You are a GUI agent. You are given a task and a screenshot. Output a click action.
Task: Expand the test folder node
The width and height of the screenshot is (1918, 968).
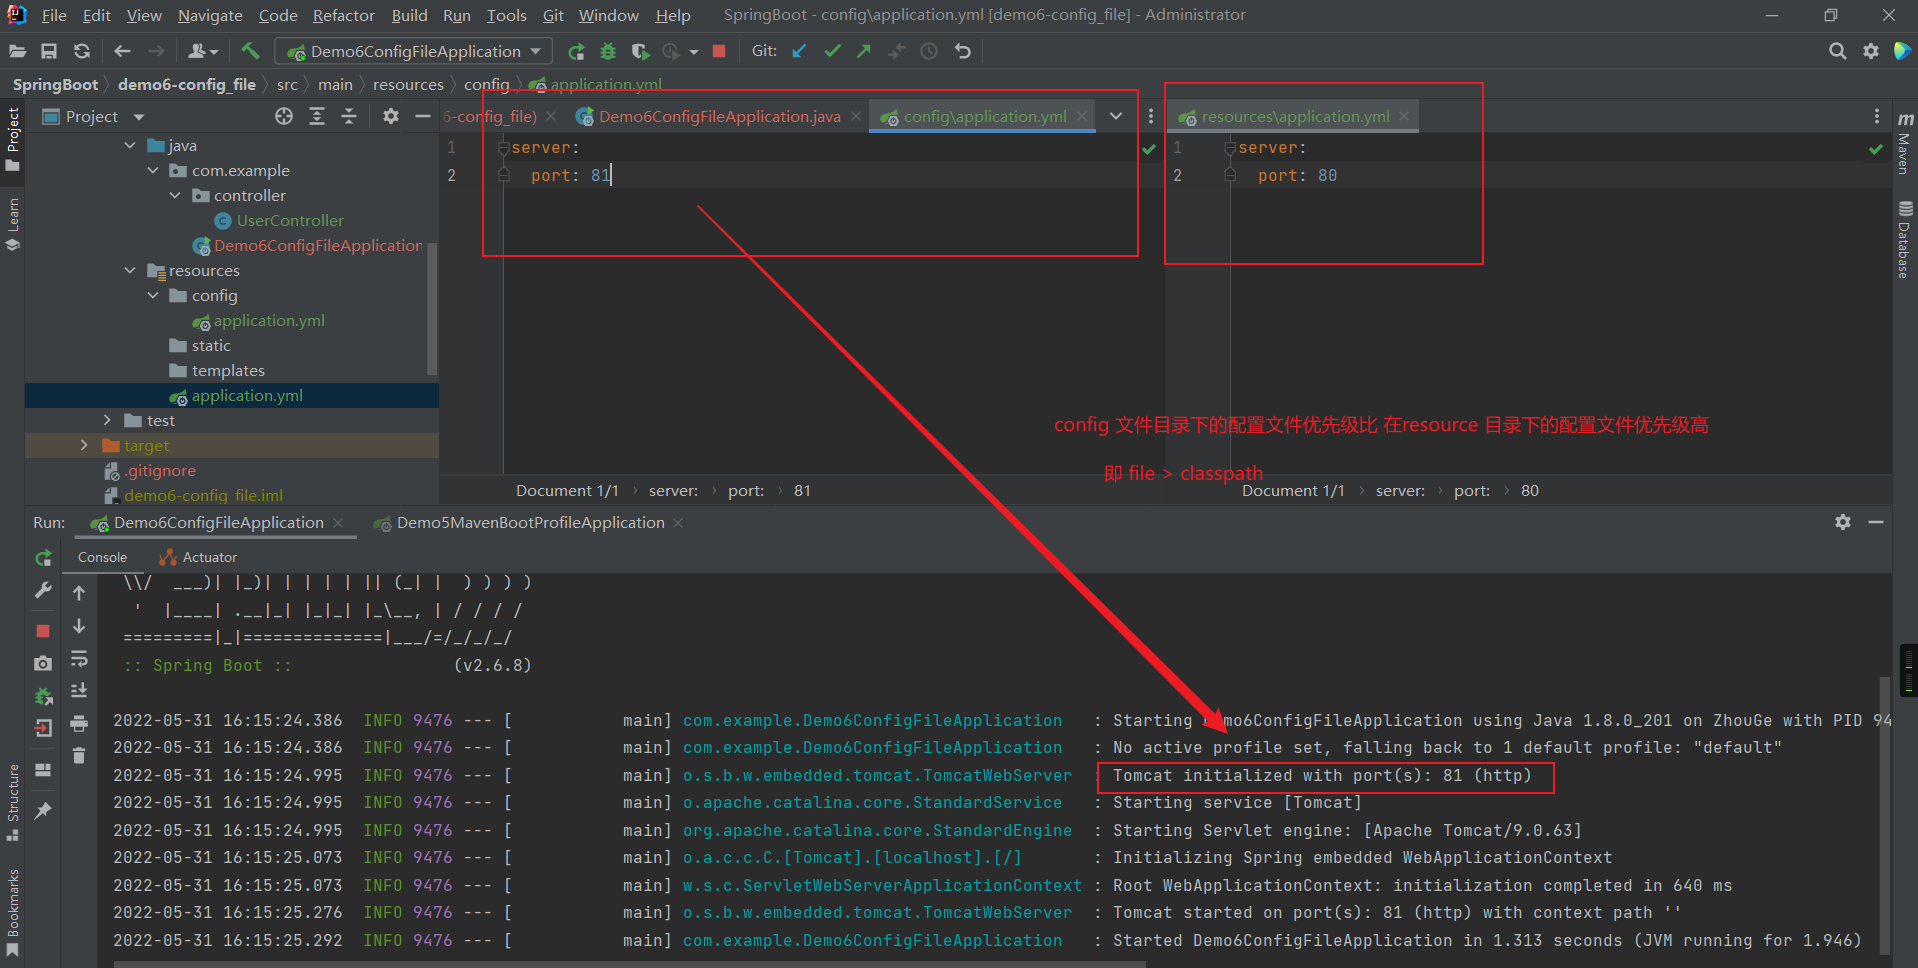pyautogui.click(x=107, y=421)
